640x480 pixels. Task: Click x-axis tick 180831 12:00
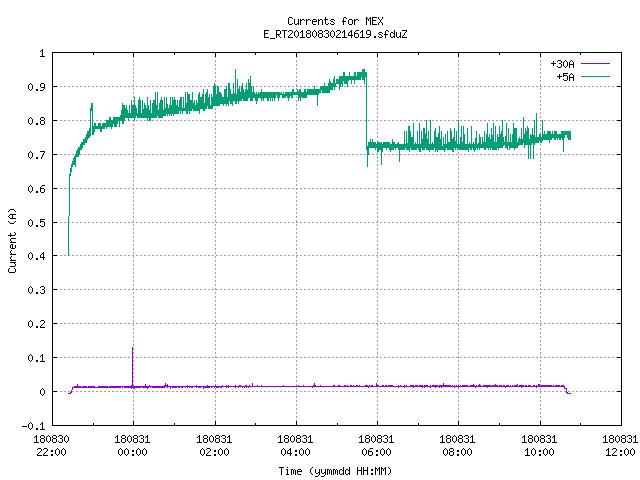point(620,446)
